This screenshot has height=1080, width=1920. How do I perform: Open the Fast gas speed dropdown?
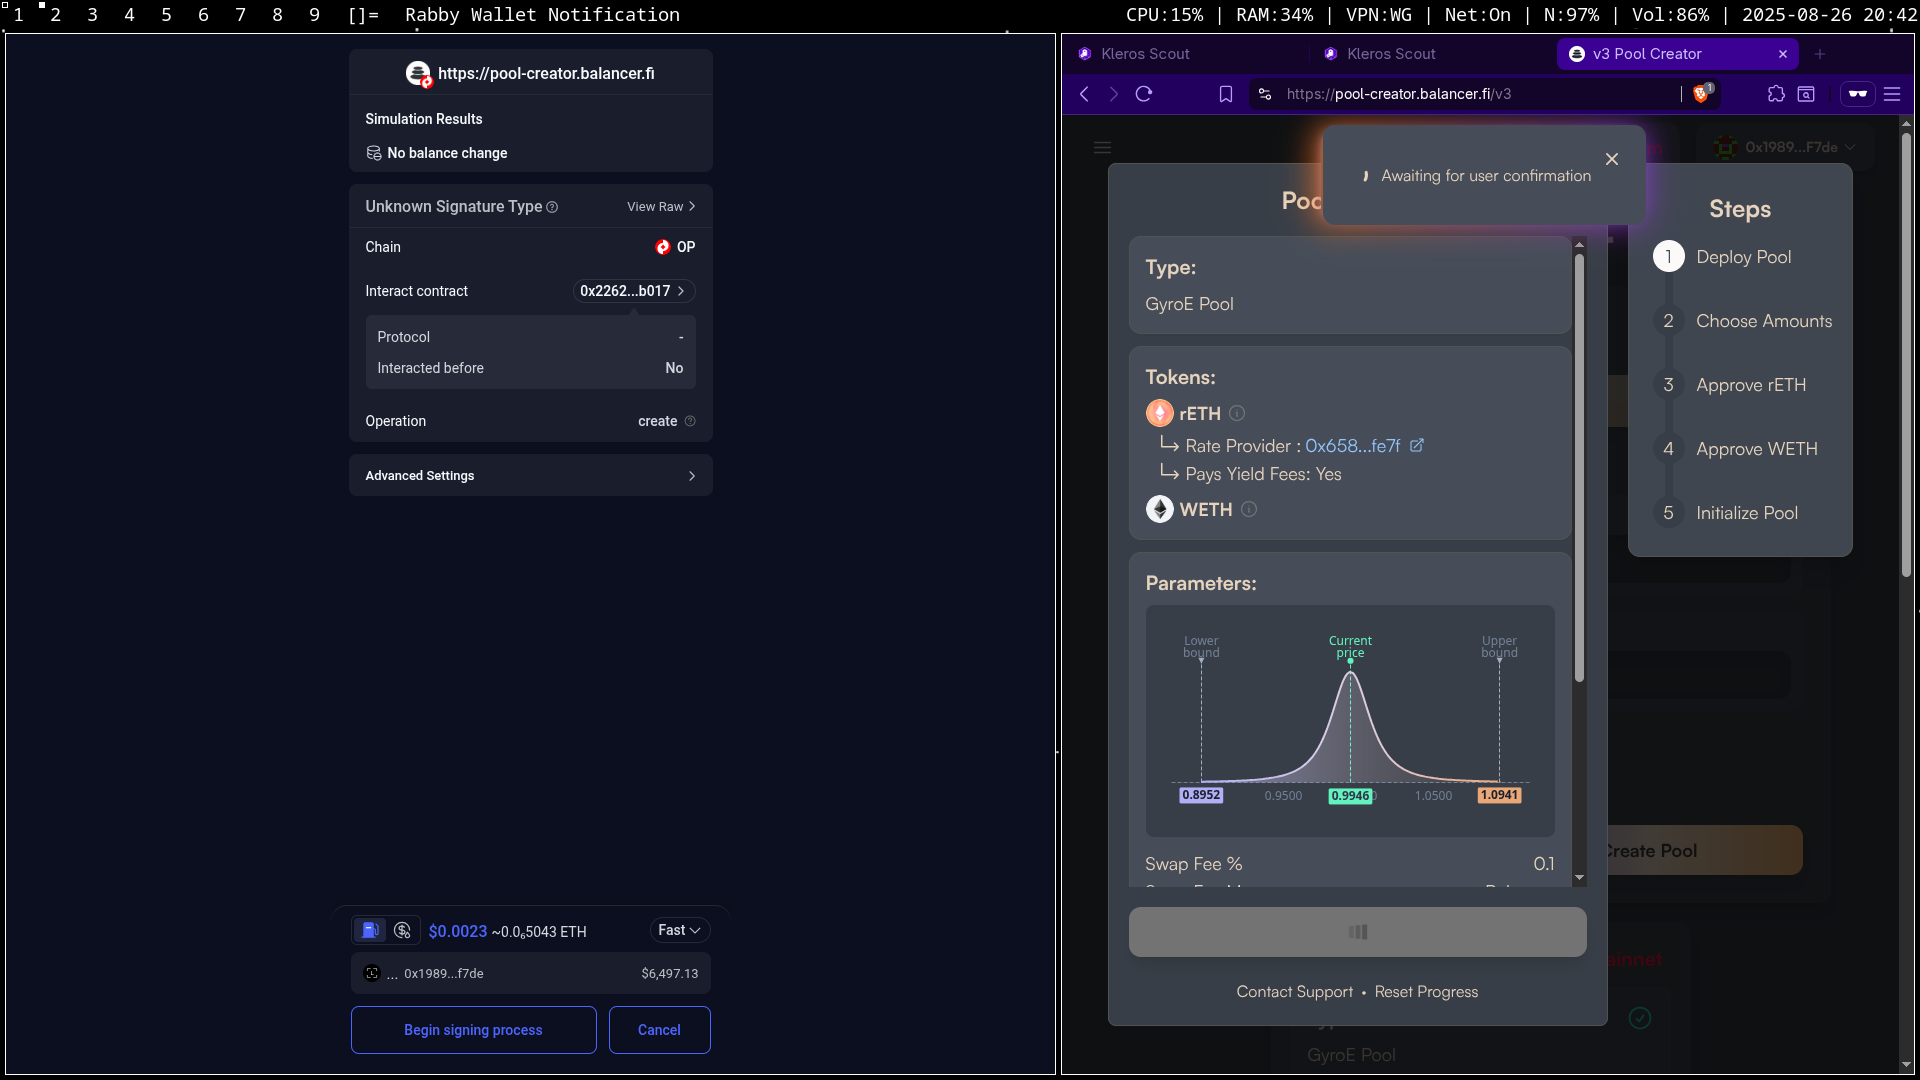pos(679,930)
